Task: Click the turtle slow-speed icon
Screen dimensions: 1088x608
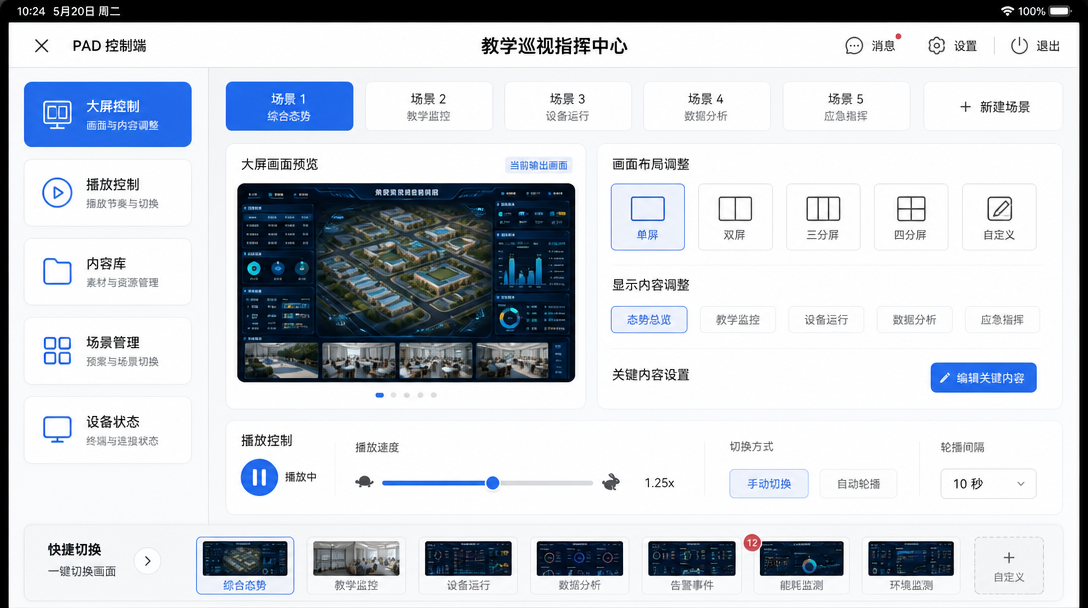Action: tap(364, 482)
